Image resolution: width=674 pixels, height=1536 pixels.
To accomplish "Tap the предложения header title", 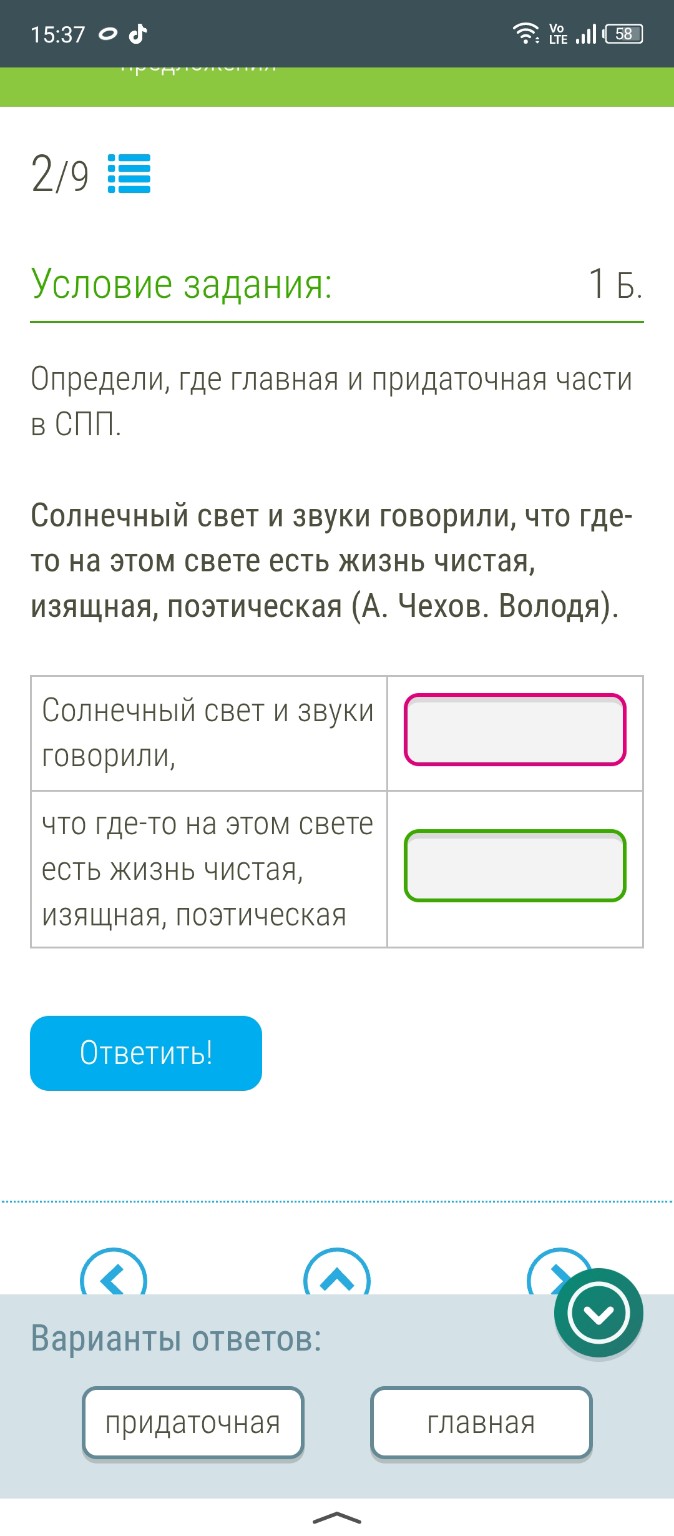I will click(x=200, y=66).
